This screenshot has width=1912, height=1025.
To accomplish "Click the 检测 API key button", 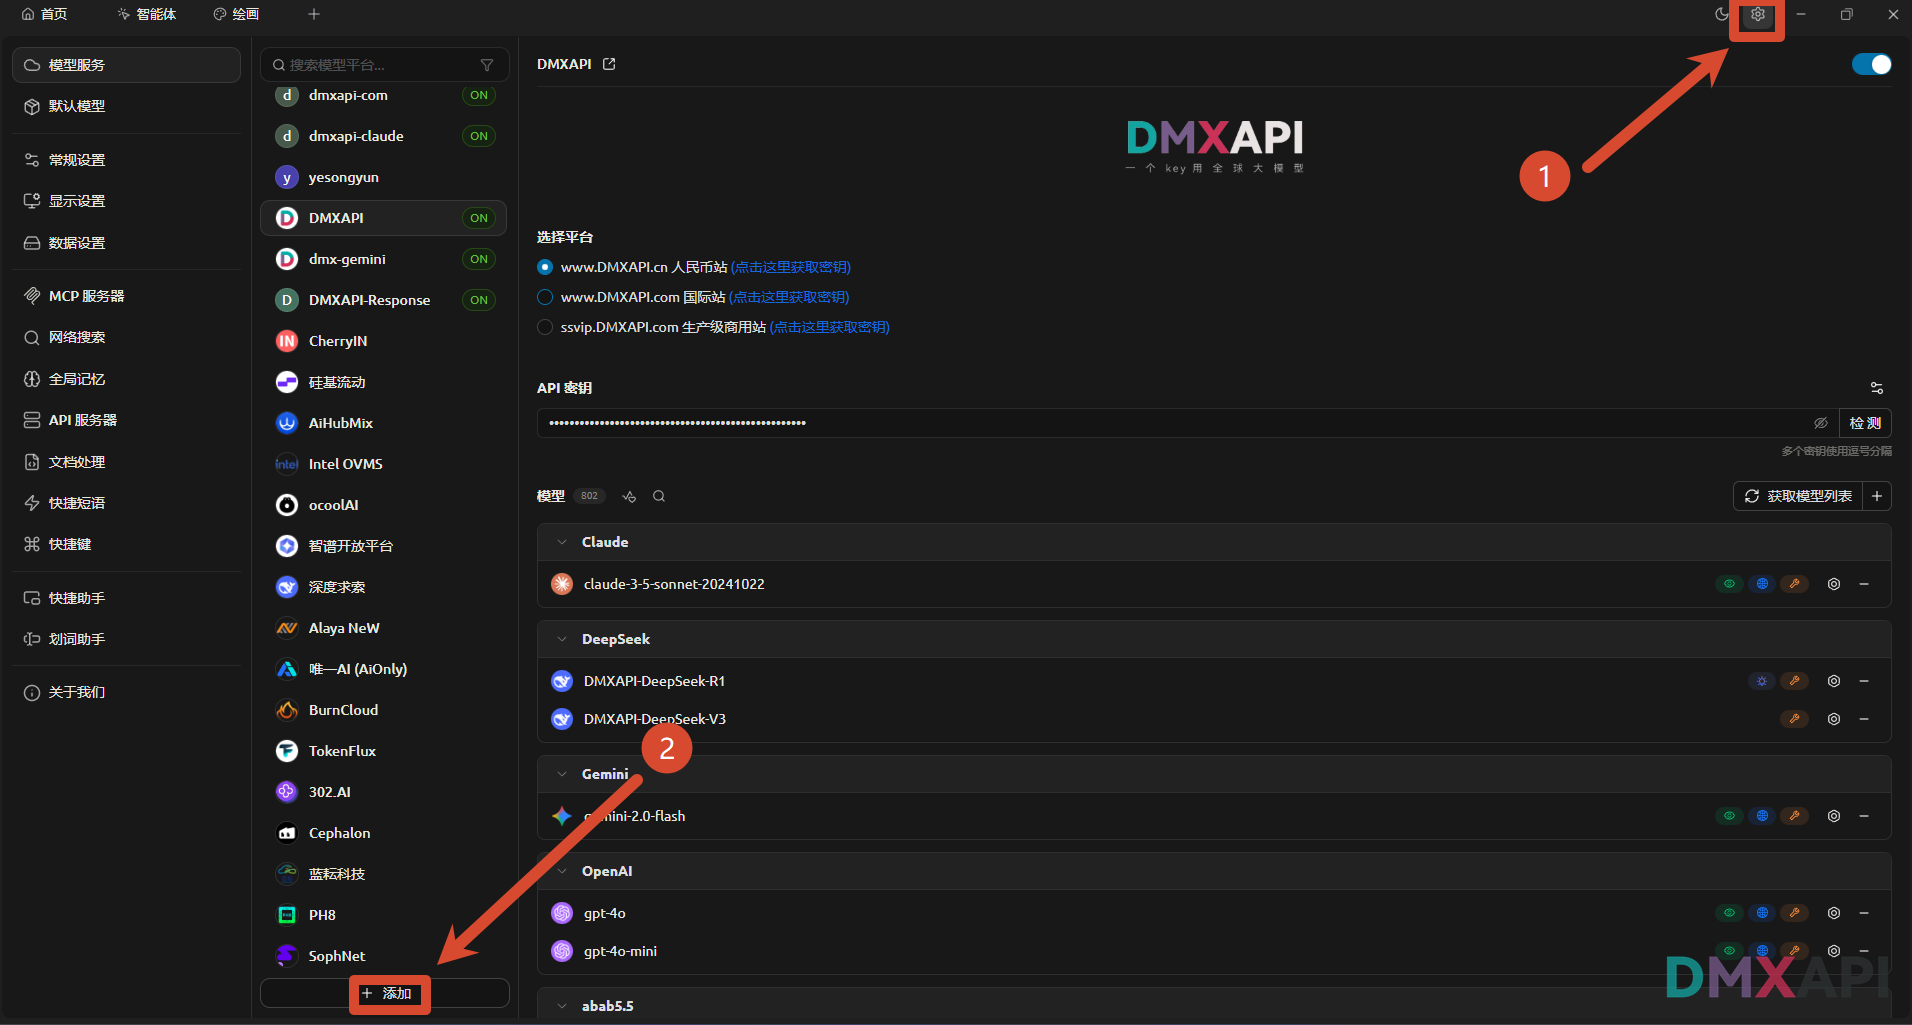I will point(1864,423).
